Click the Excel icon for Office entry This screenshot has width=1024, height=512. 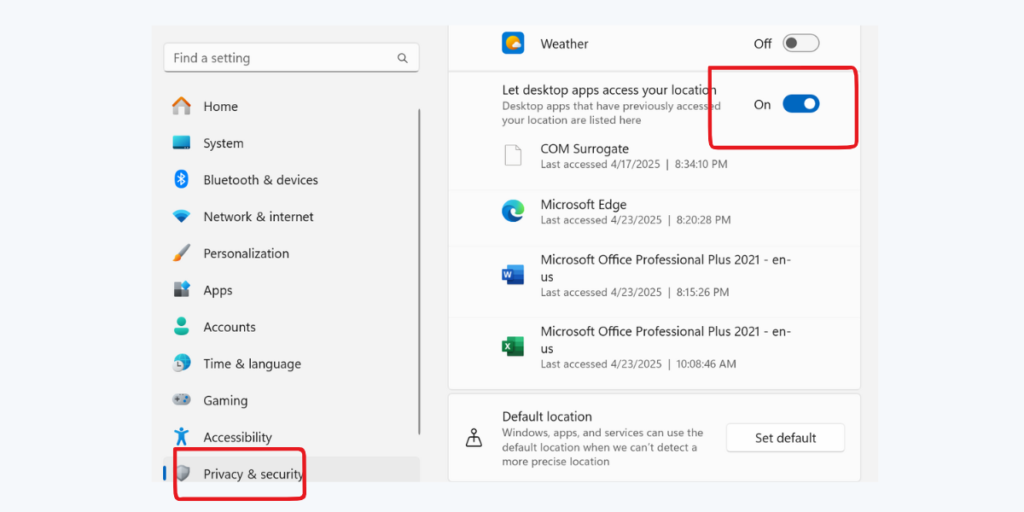(x=513, y=346)
